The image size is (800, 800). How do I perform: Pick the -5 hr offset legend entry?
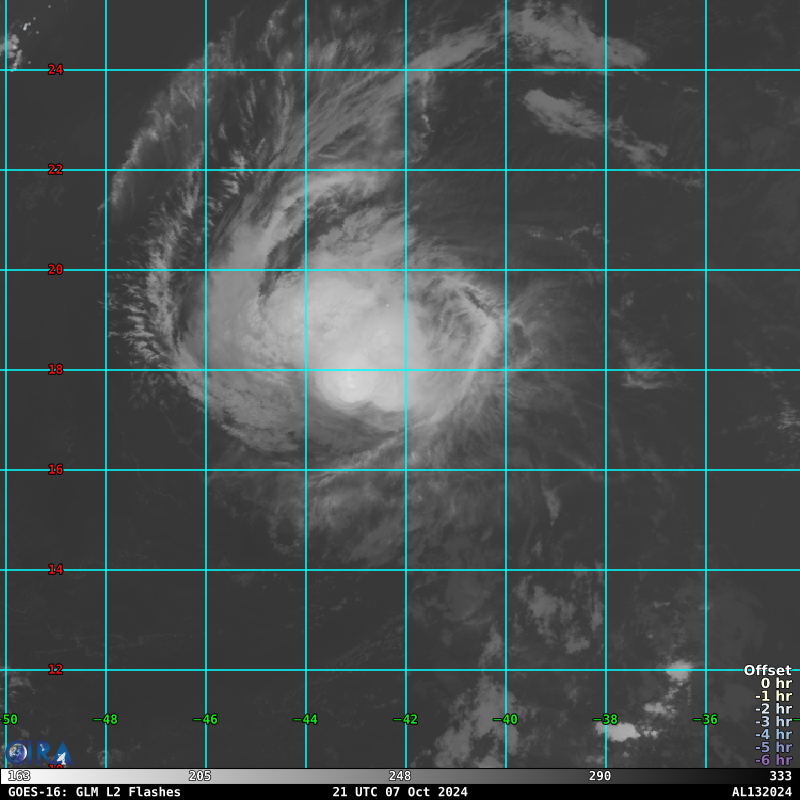click(x=774, y=747)
